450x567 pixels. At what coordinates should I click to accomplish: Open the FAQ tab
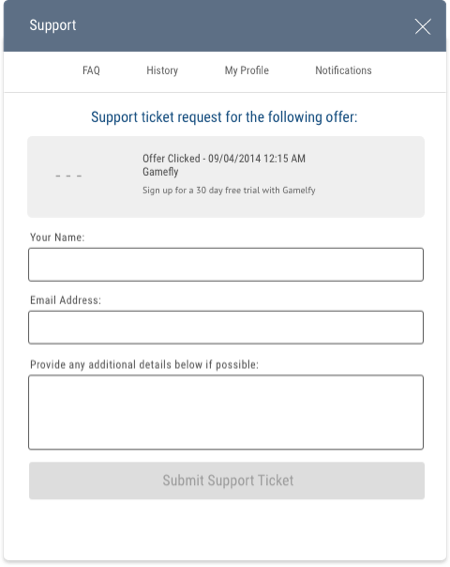point(91,70)
